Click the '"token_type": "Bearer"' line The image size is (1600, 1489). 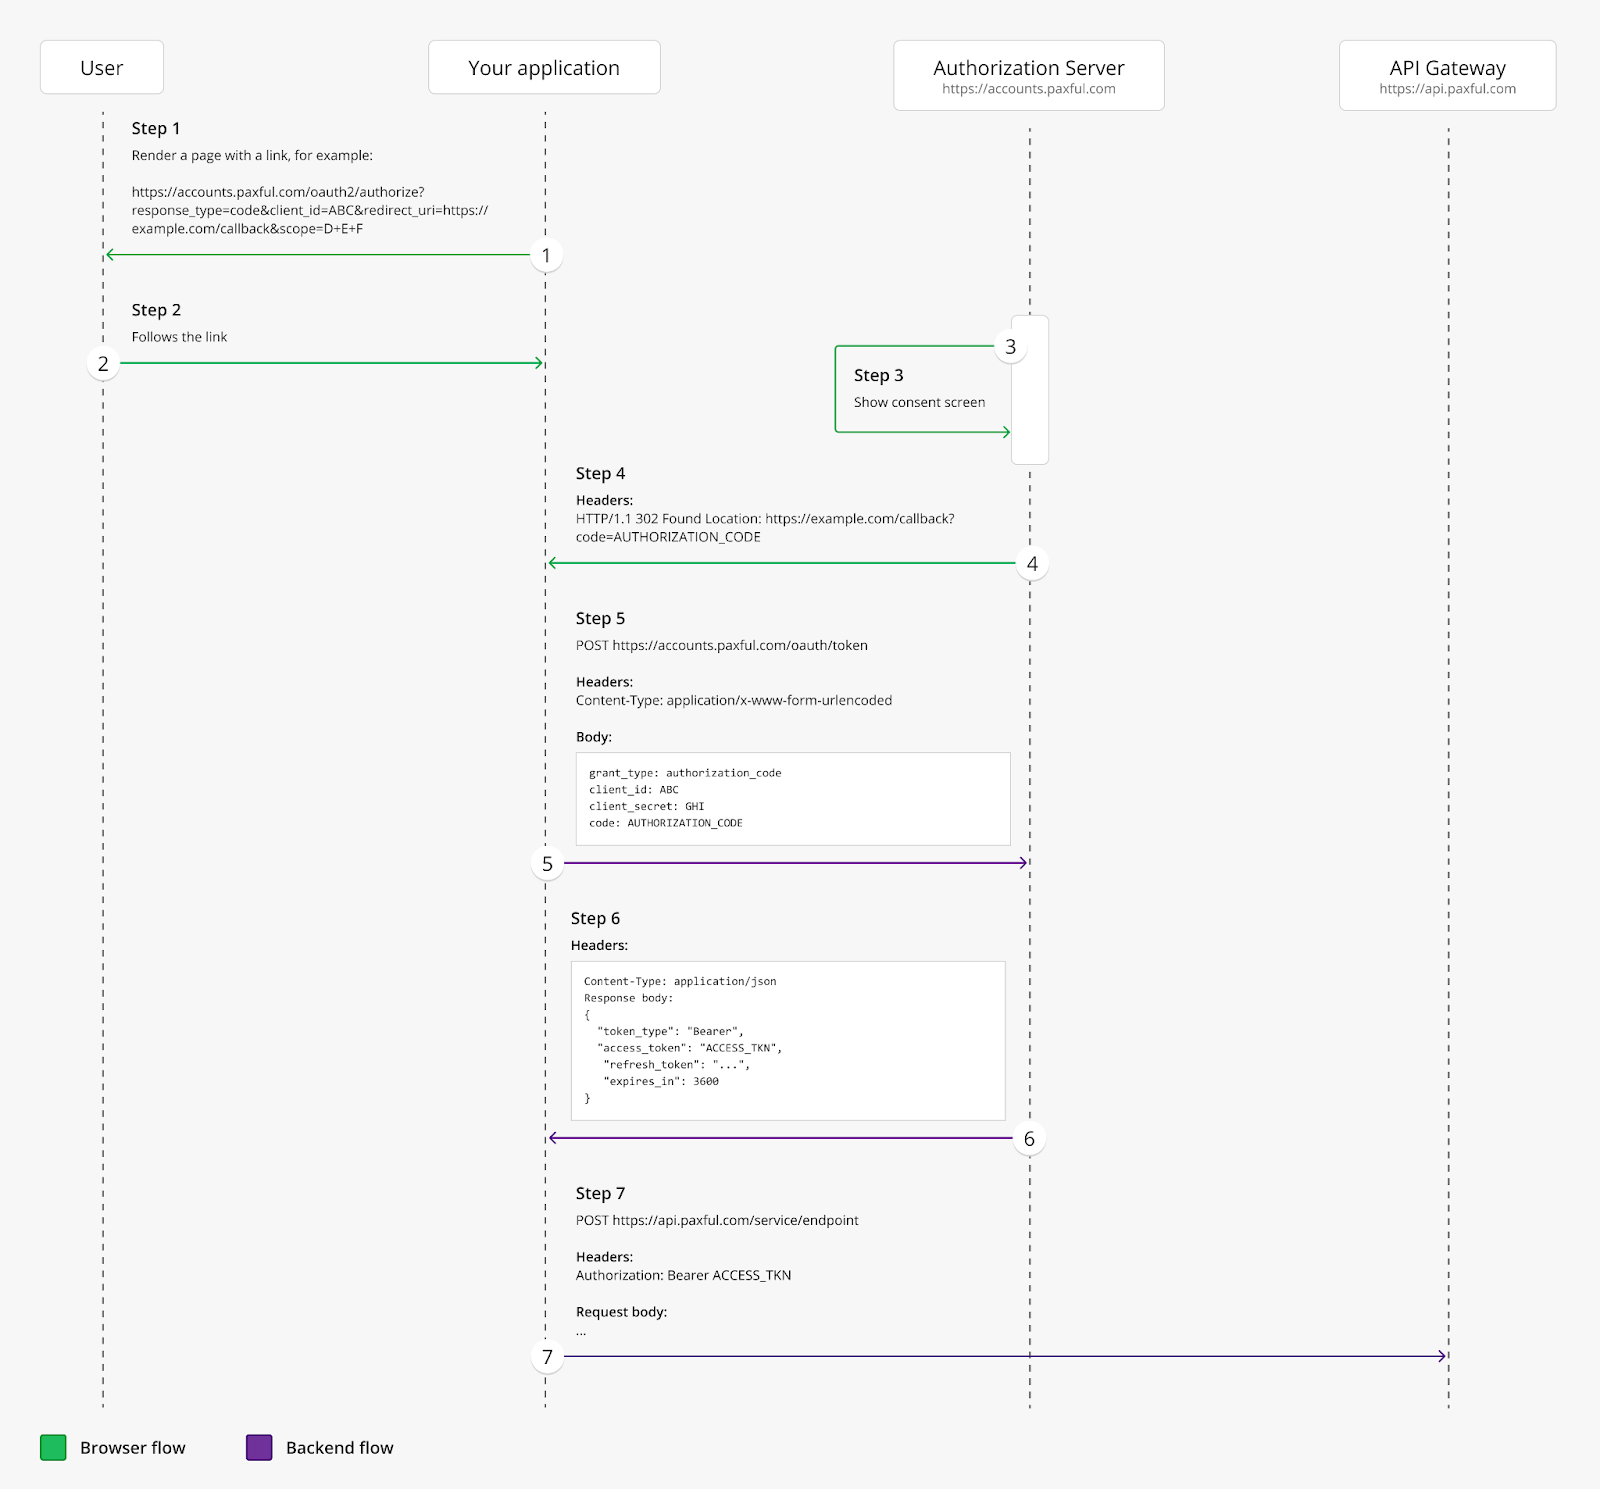670,1031
